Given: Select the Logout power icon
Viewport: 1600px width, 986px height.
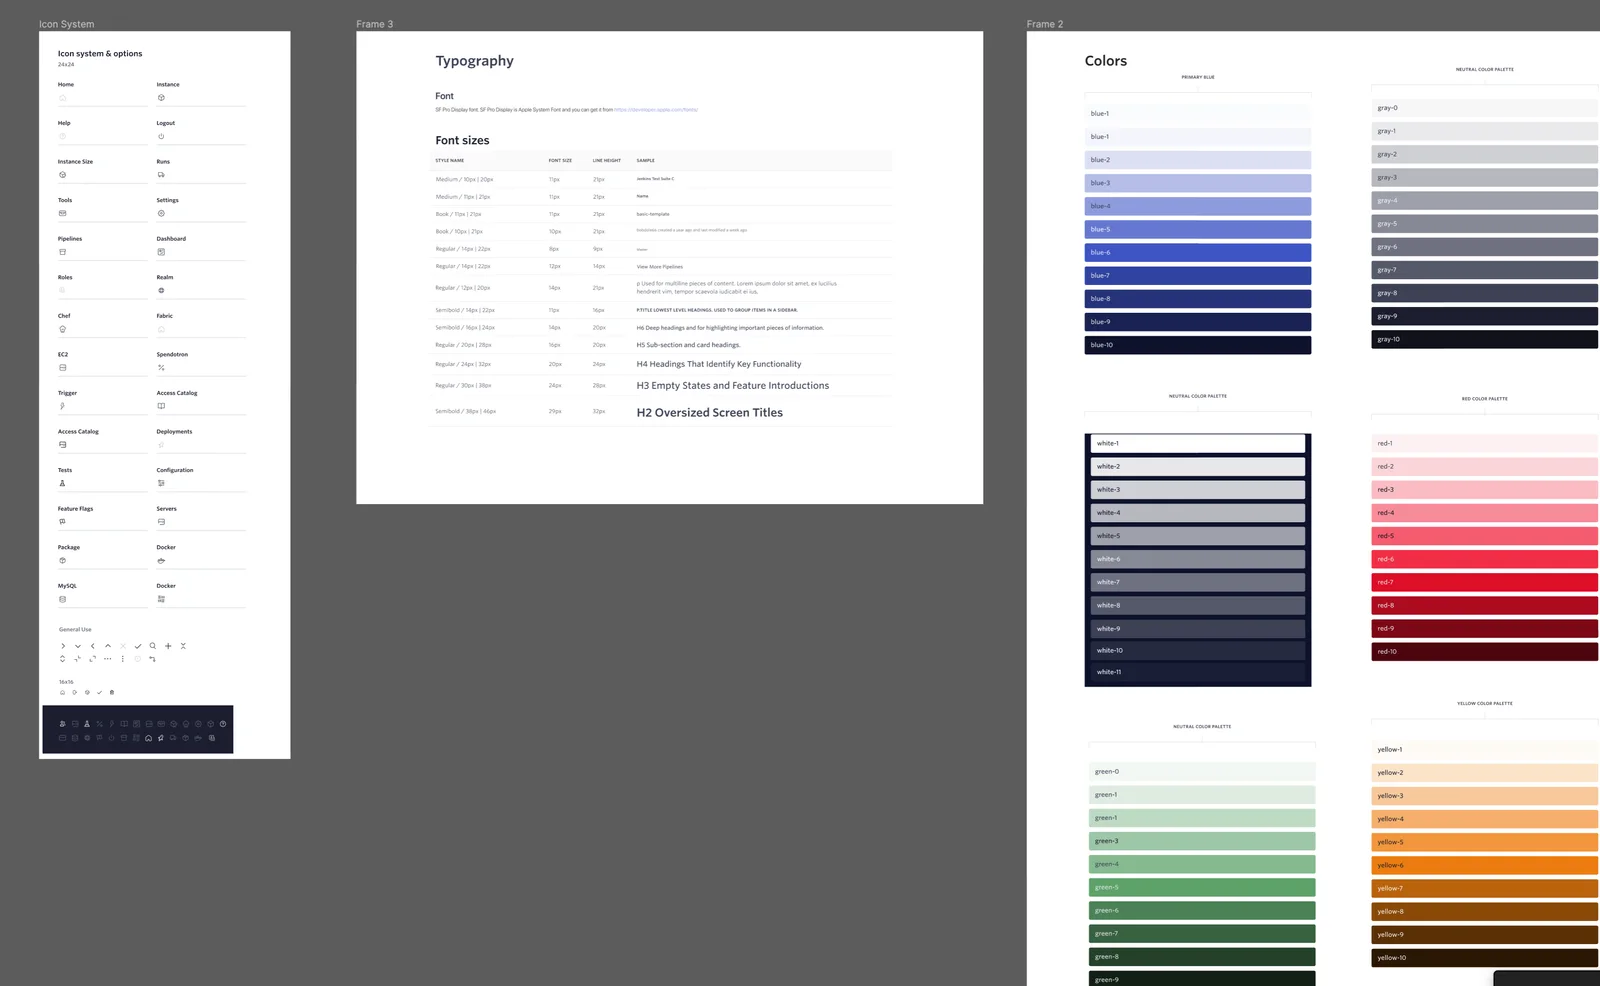Looking at the screenshot, I should coord(161,136).
